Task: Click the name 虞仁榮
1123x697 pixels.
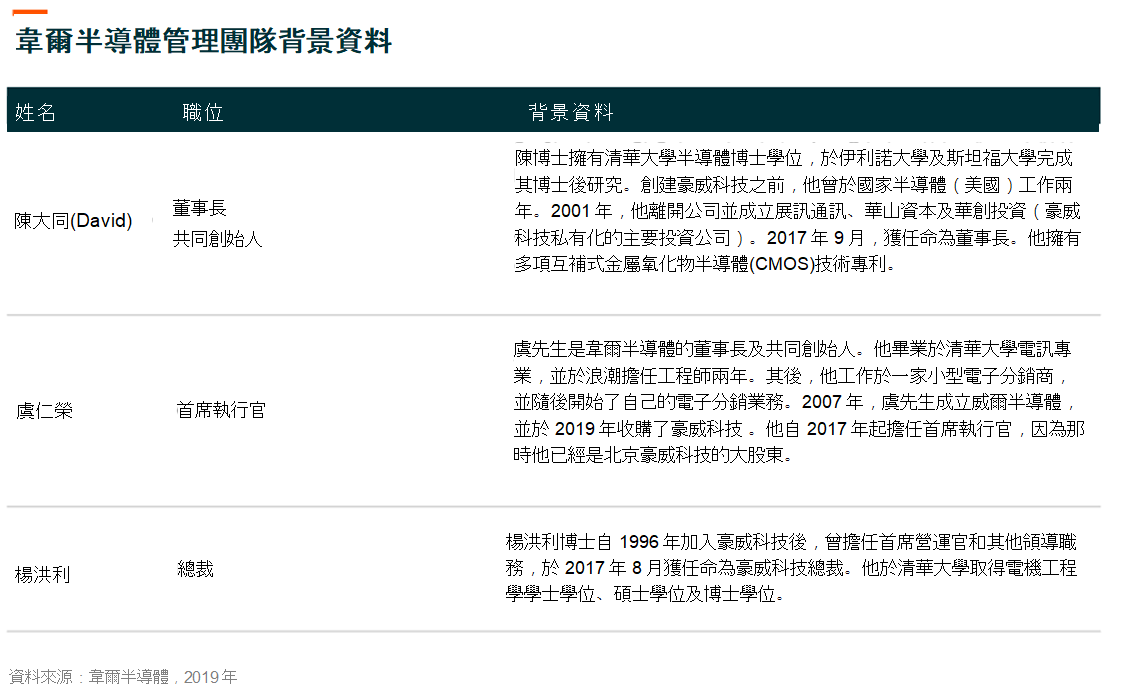Action: pos(44,411)
